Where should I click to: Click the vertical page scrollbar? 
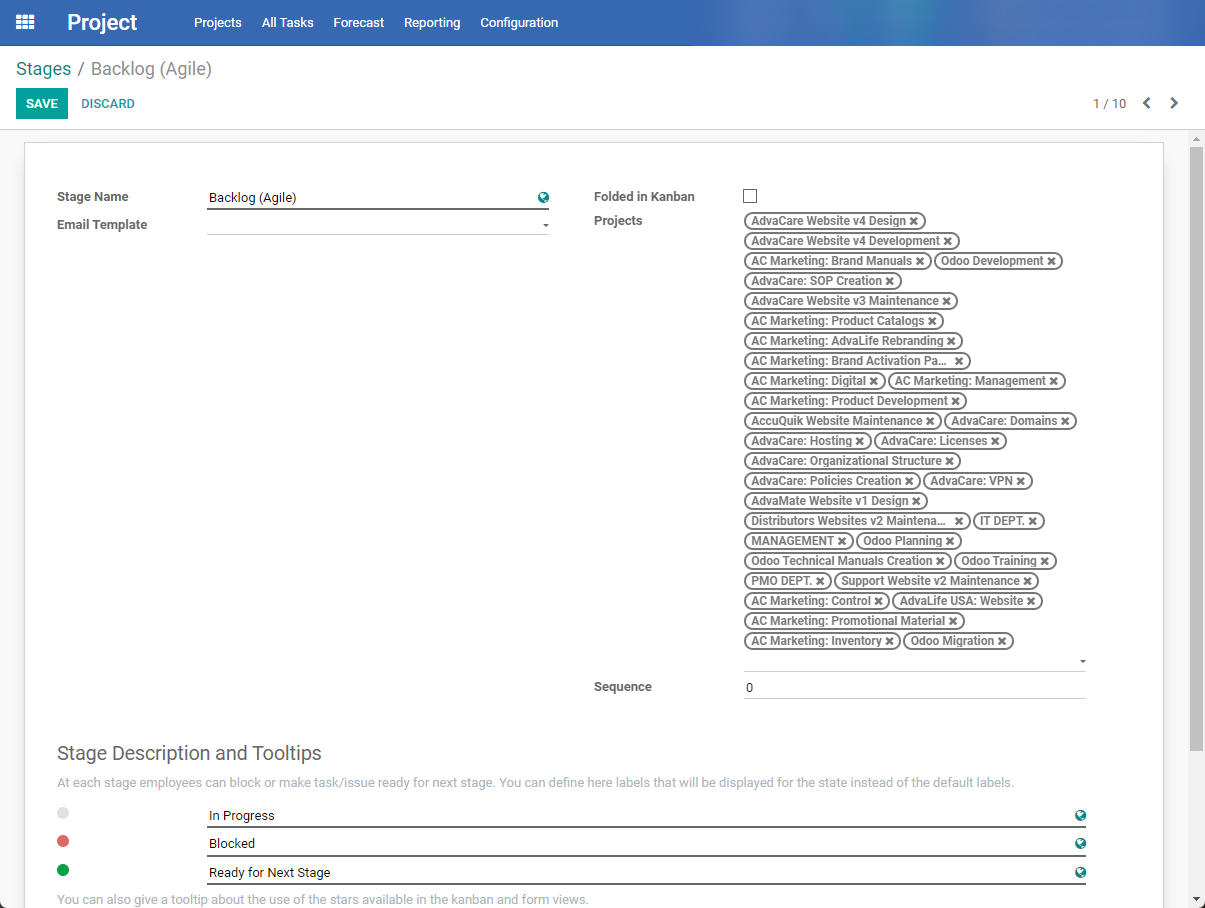click(x=1196, y=447)
